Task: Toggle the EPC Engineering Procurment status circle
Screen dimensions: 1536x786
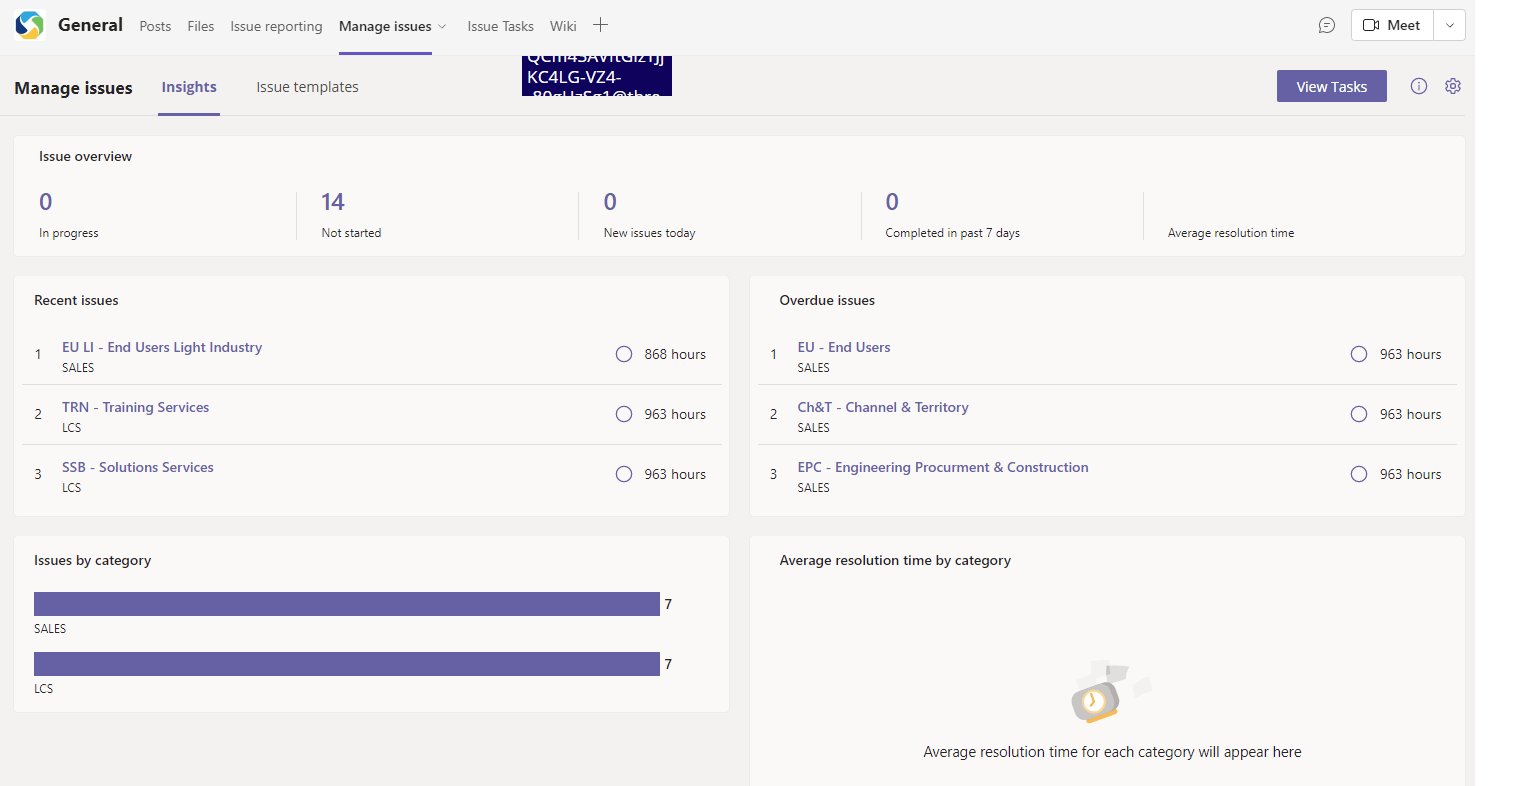Action: (1359, 474)
